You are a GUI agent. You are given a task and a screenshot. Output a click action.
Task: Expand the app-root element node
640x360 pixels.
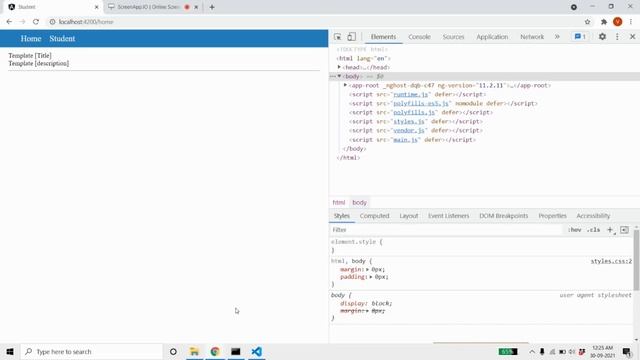tap(345, 85)
